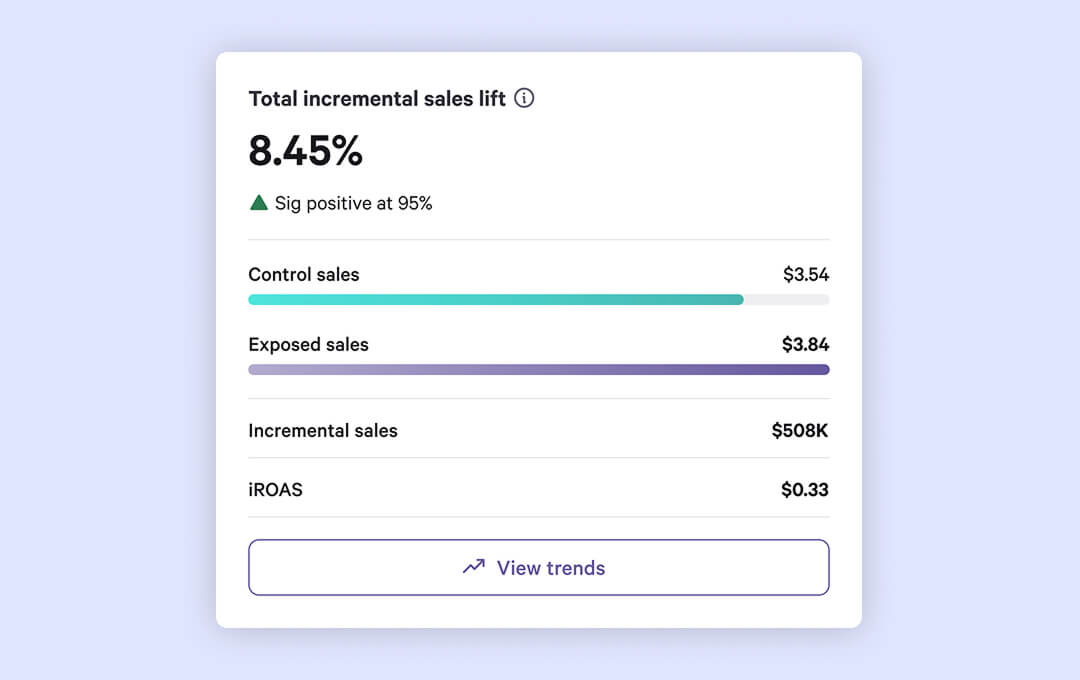Click the info badge beside Total incremental sales lift
Screen dimensions: 1080x680
524,98
